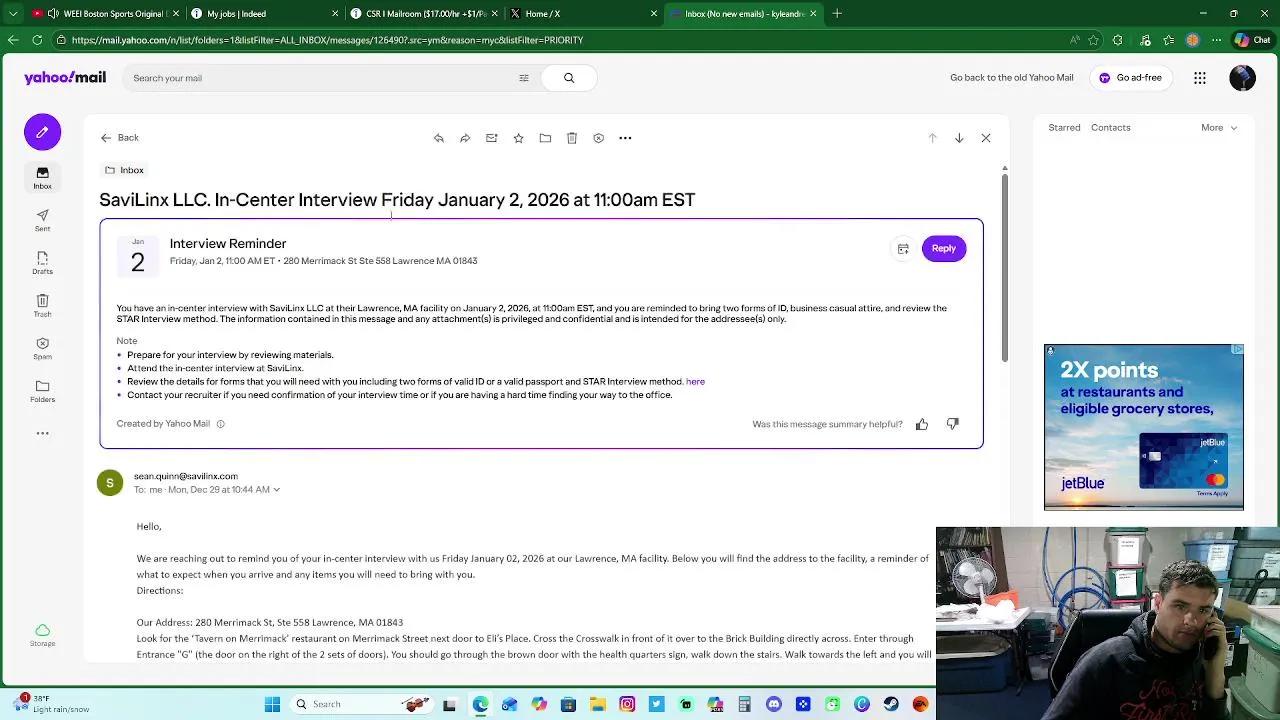Click the reply arrow in message toolbar

pyautogui.click(x=438, y=138)
